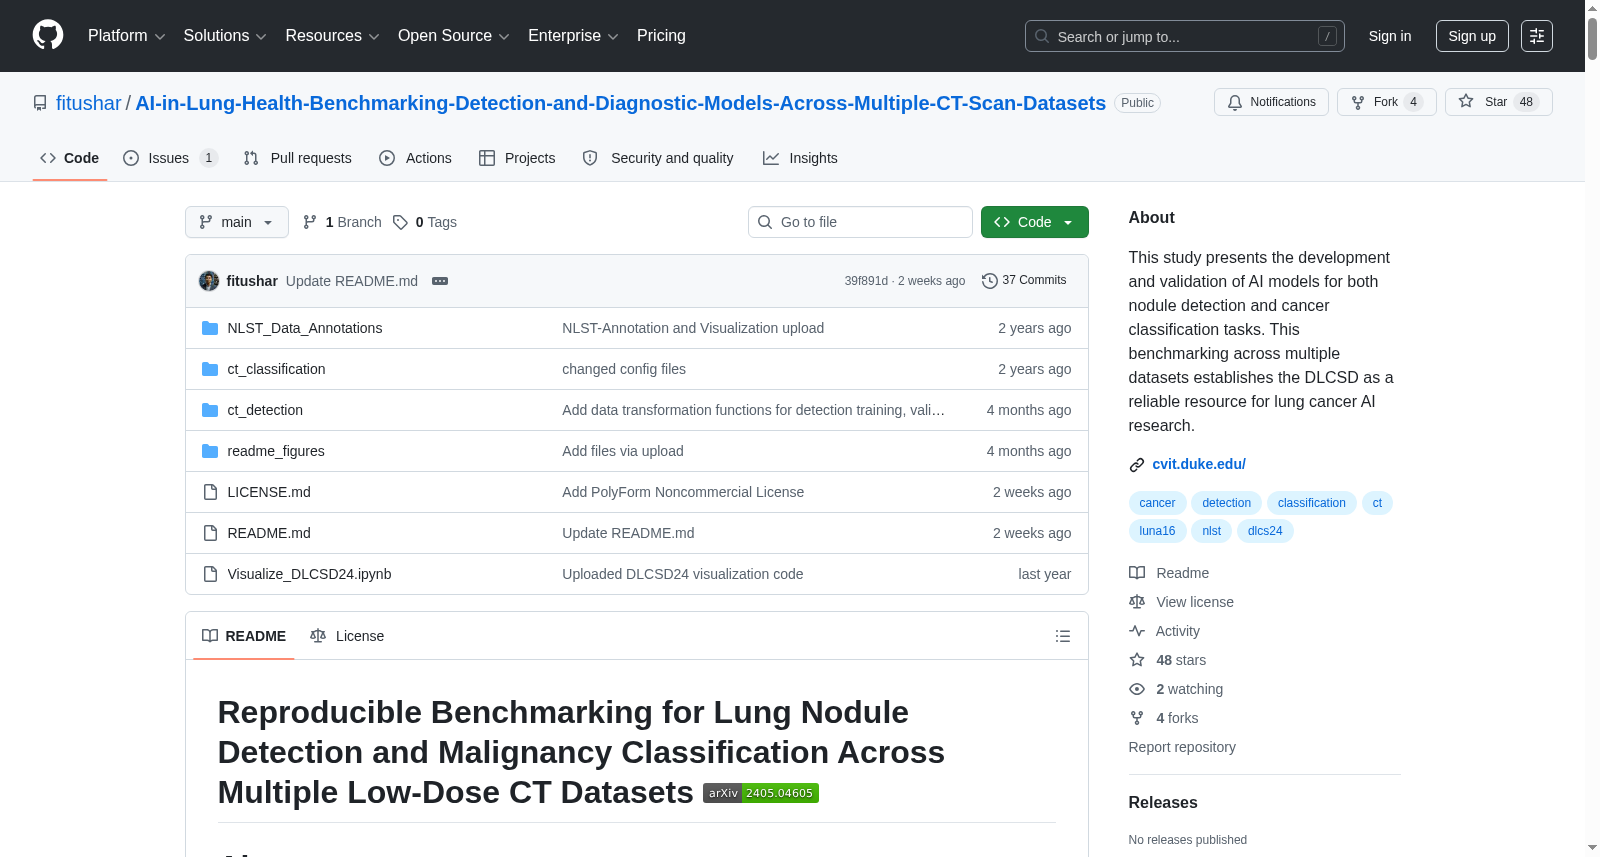
Task: Click the LICENSE.md file icon
Action: [x=210, y=492]
